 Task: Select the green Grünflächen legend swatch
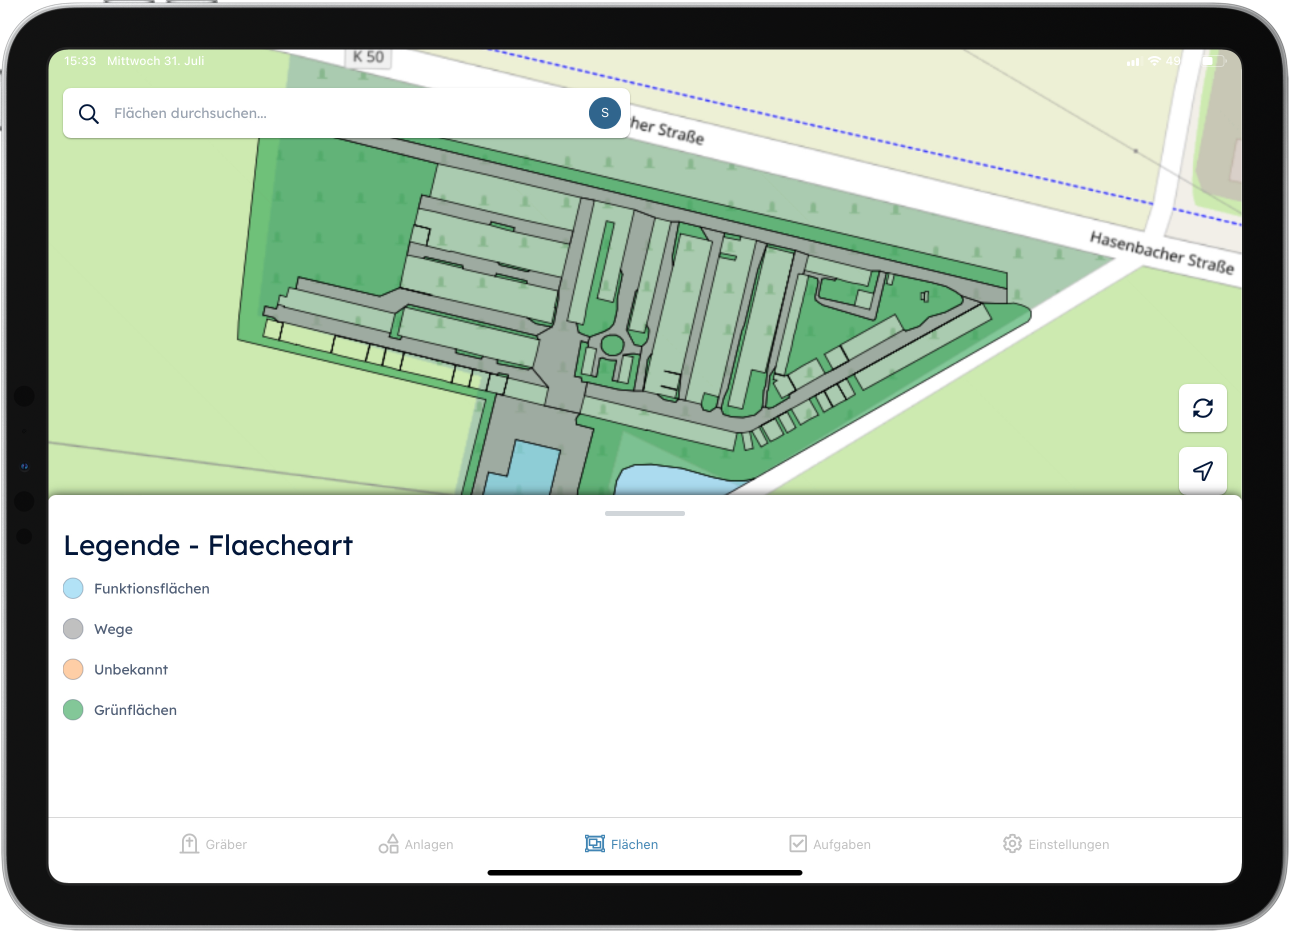[x=73, y=710]
